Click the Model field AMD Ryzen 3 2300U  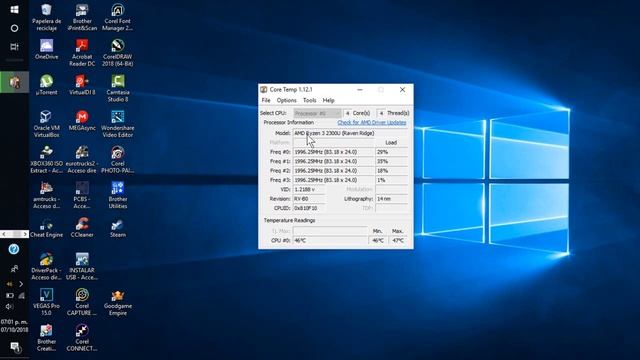(350, 133)
